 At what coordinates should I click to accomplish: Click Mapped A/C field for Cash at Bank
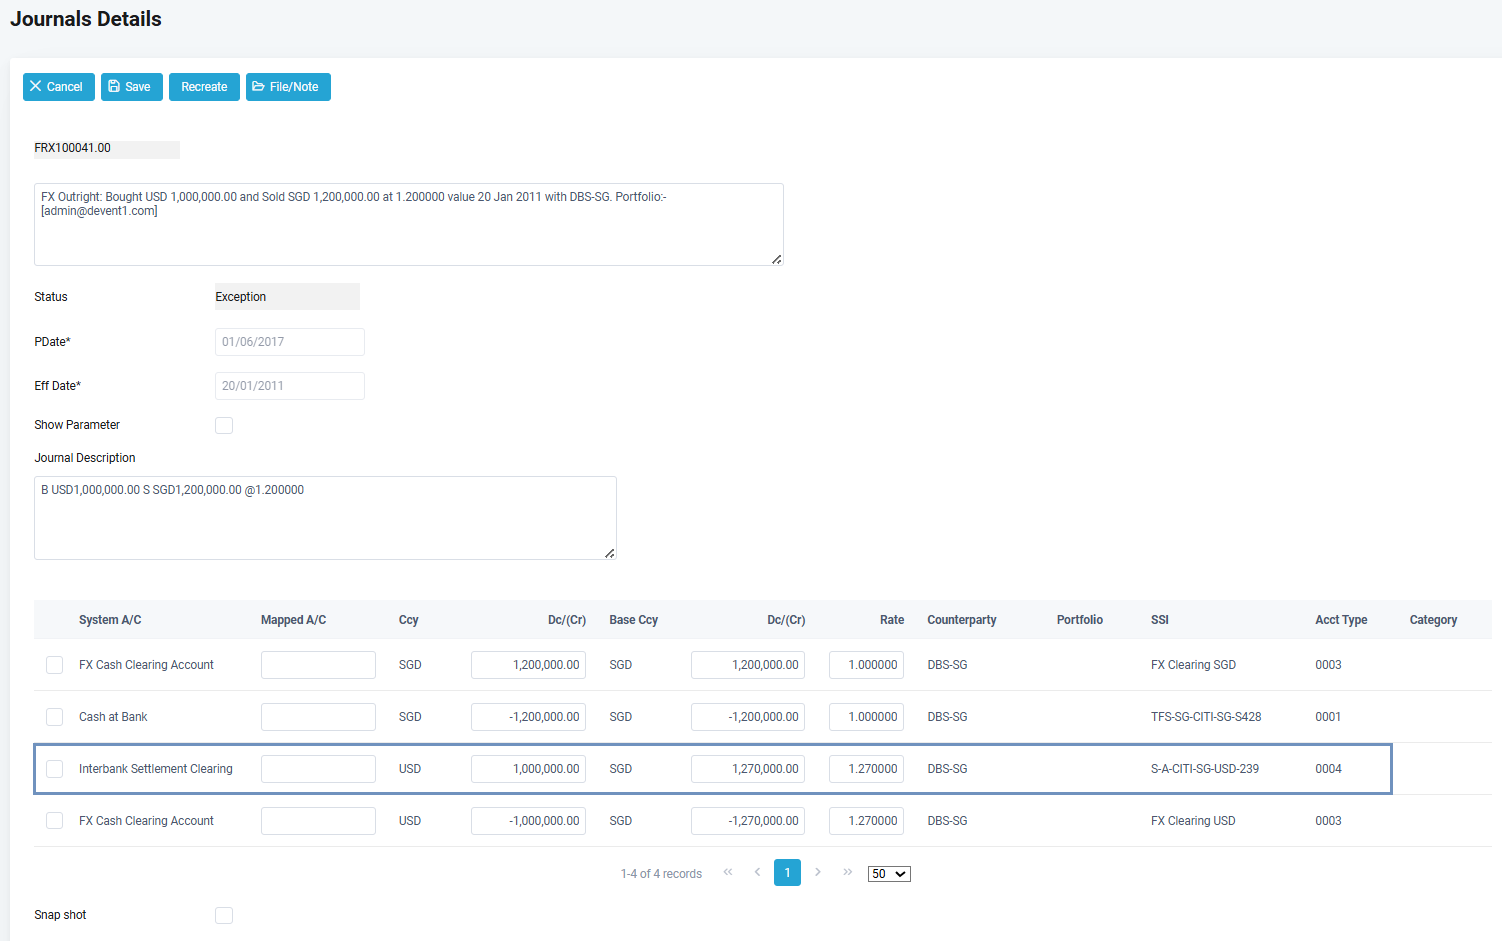coord(318,717)
